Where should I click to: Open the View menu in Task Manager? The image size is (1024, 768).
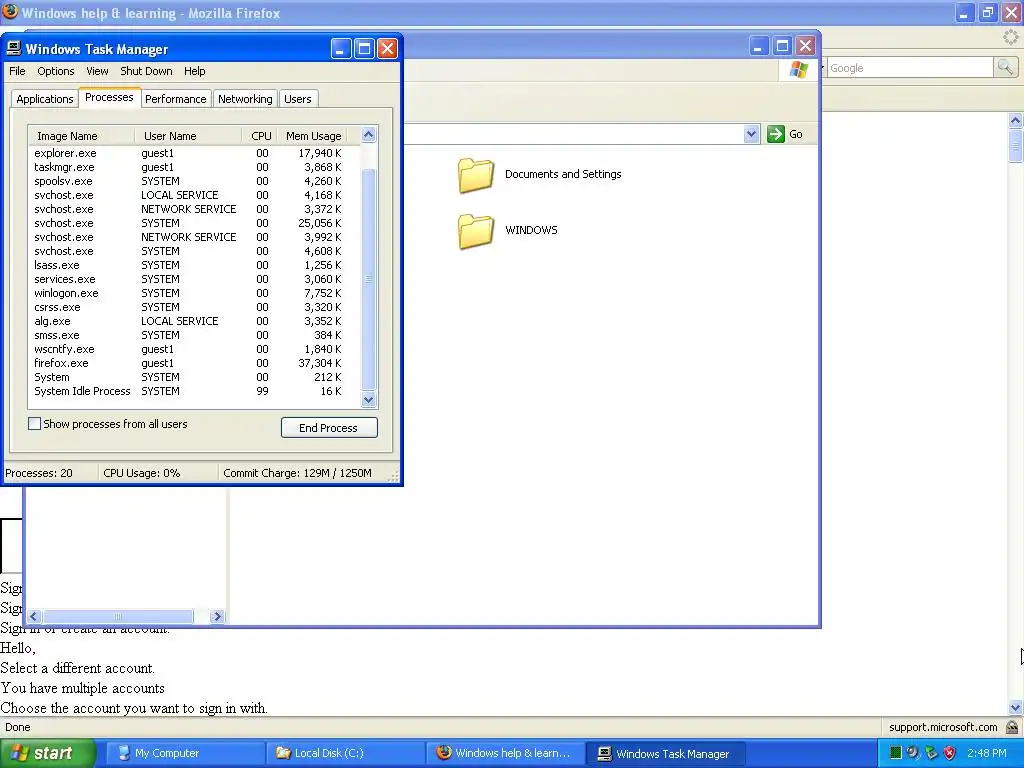coord(97,71)
